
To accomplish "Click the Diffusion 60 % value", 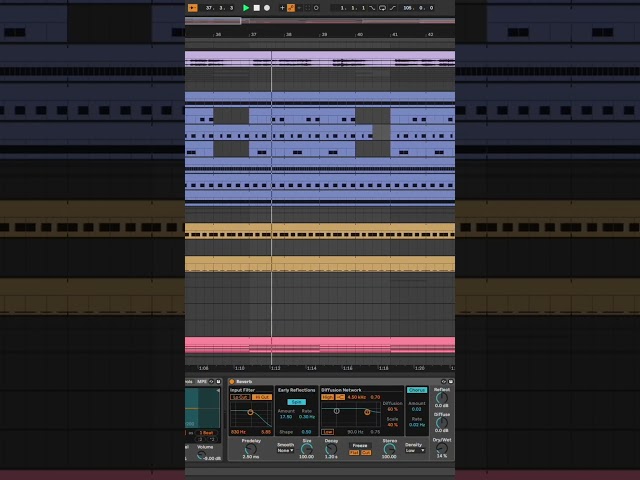I will pyautogui.click(x=393, y=409).
